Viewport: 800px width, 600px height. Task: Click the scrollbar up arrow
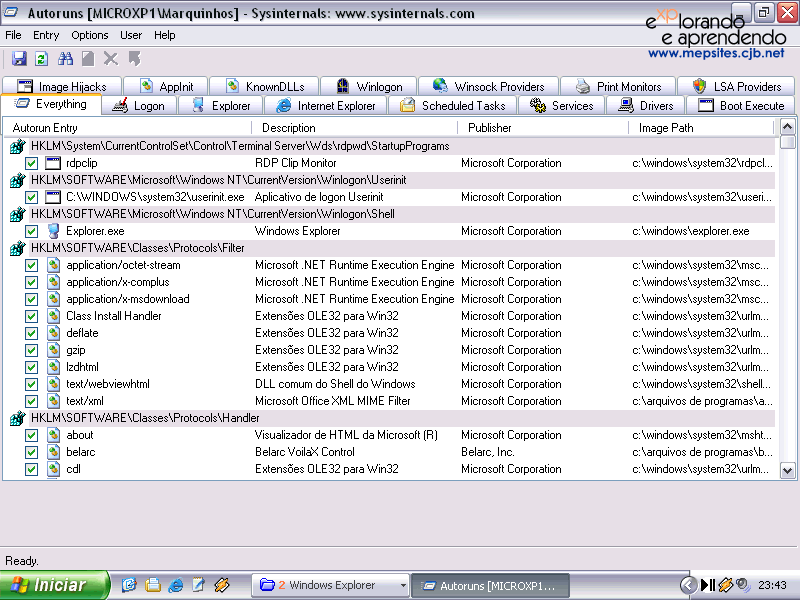pyautogui.click(x=787, y=127)
